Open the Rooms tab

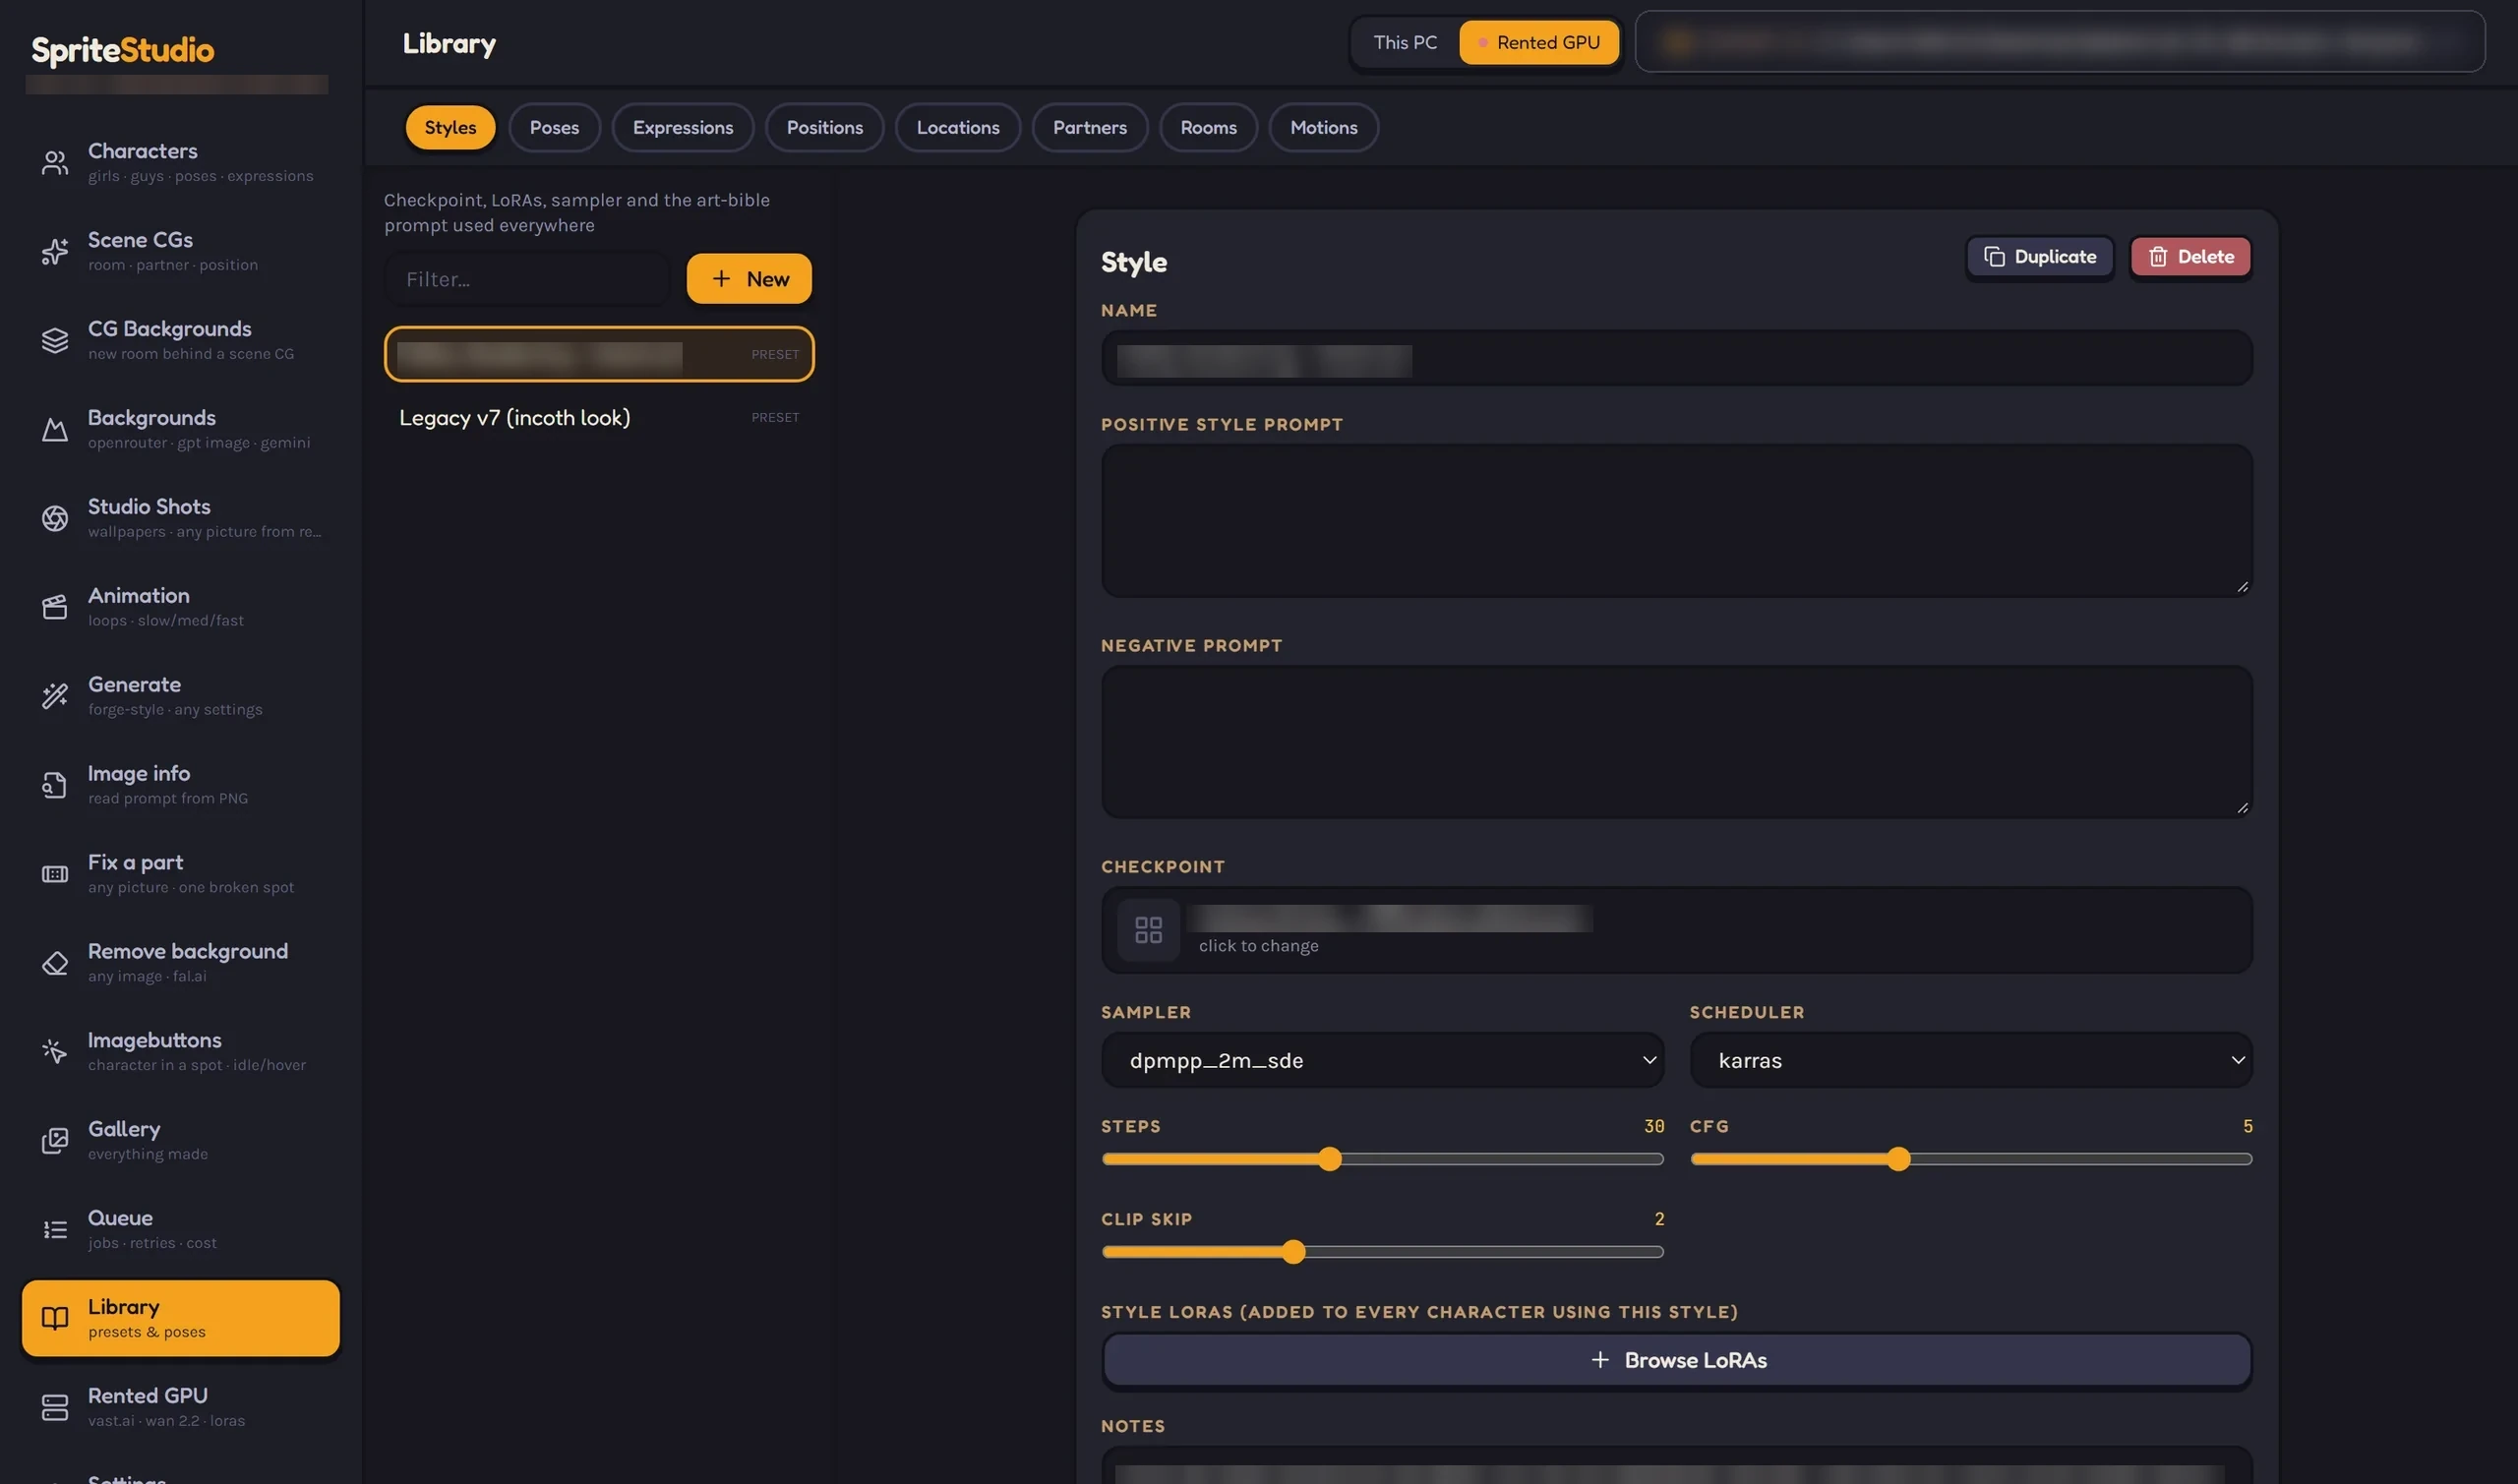click(1208, 128)
